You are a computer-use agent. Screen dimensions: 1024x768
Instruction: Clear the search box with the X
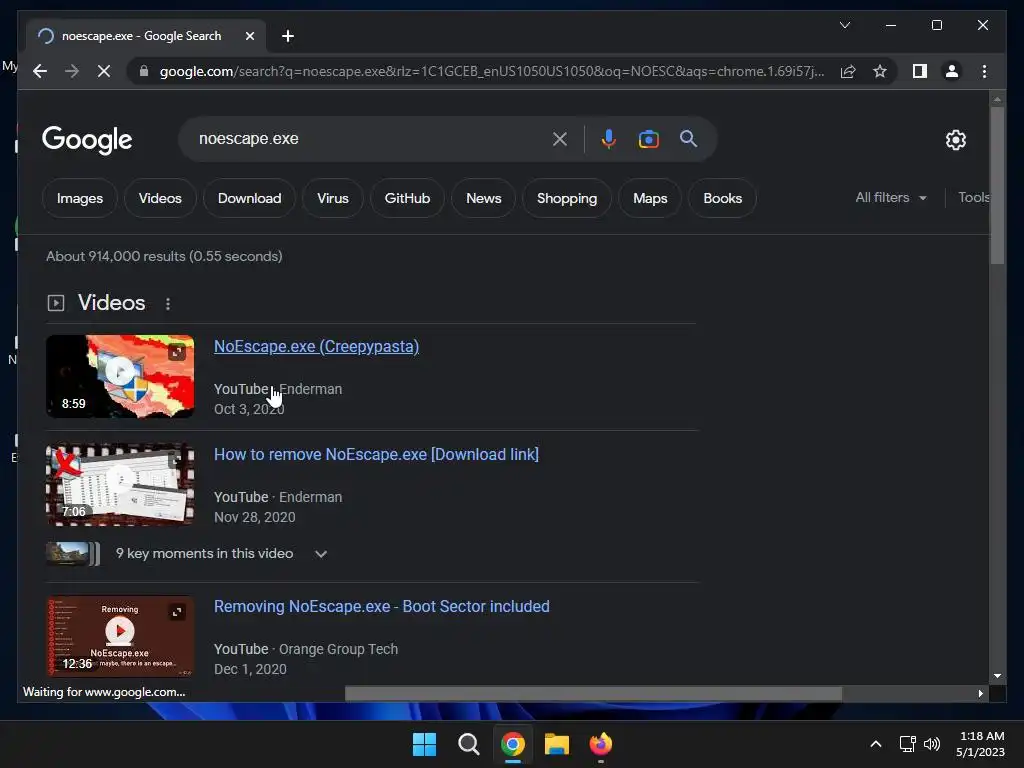(x=560, y=138)
